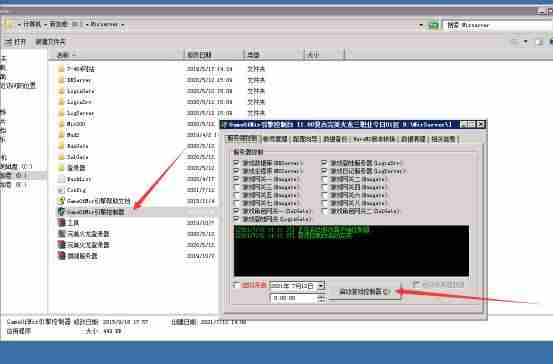Sort by the 类型 column header
Screen dimensions: 553x364
274,54
